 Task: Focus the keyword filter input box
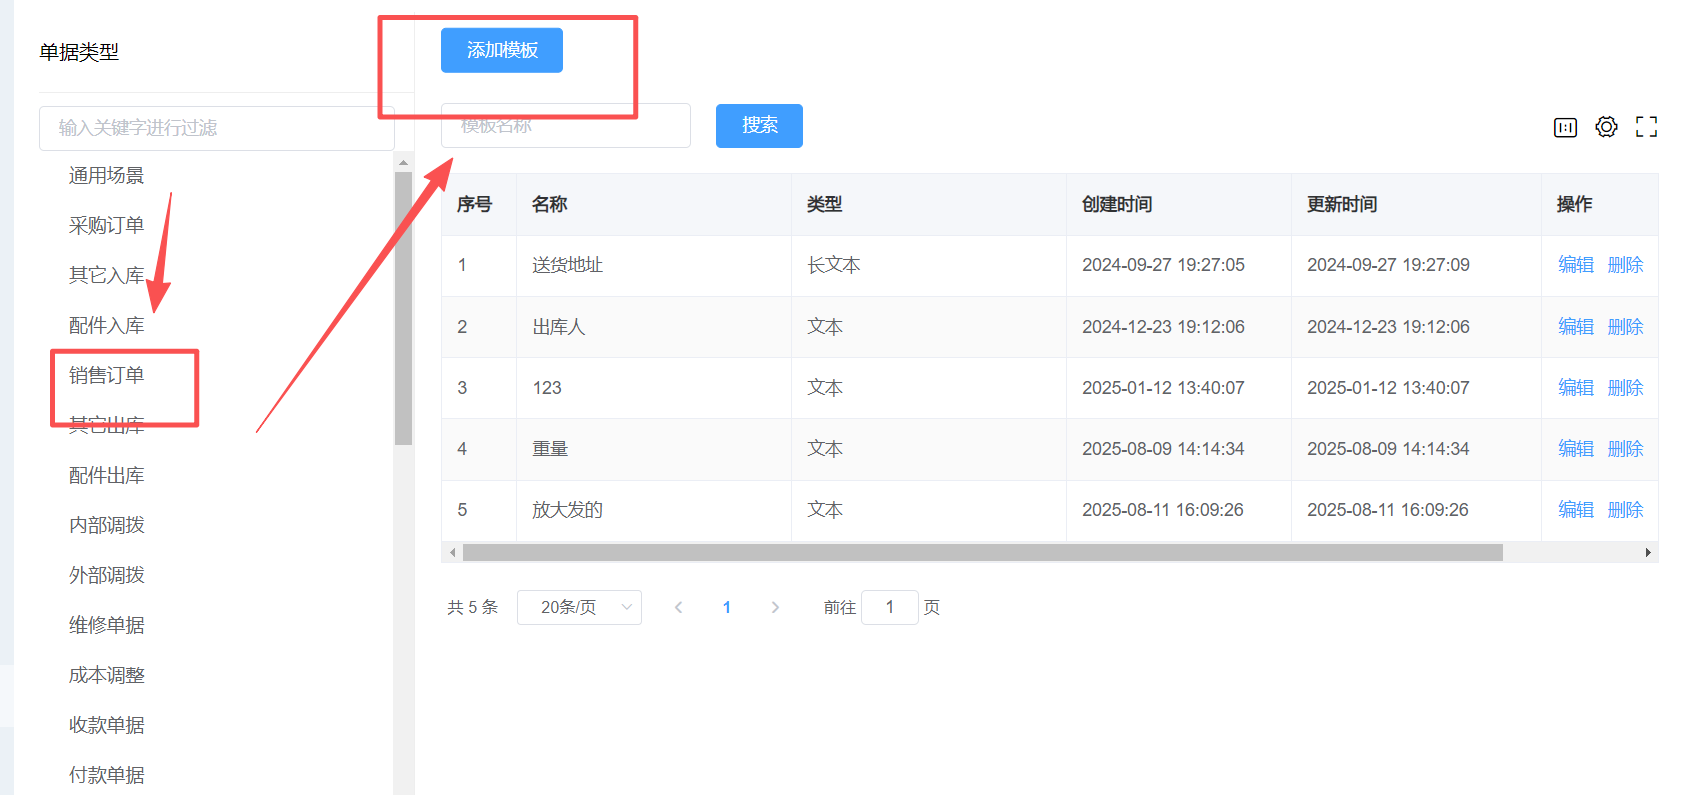click(x=216, y=128)
